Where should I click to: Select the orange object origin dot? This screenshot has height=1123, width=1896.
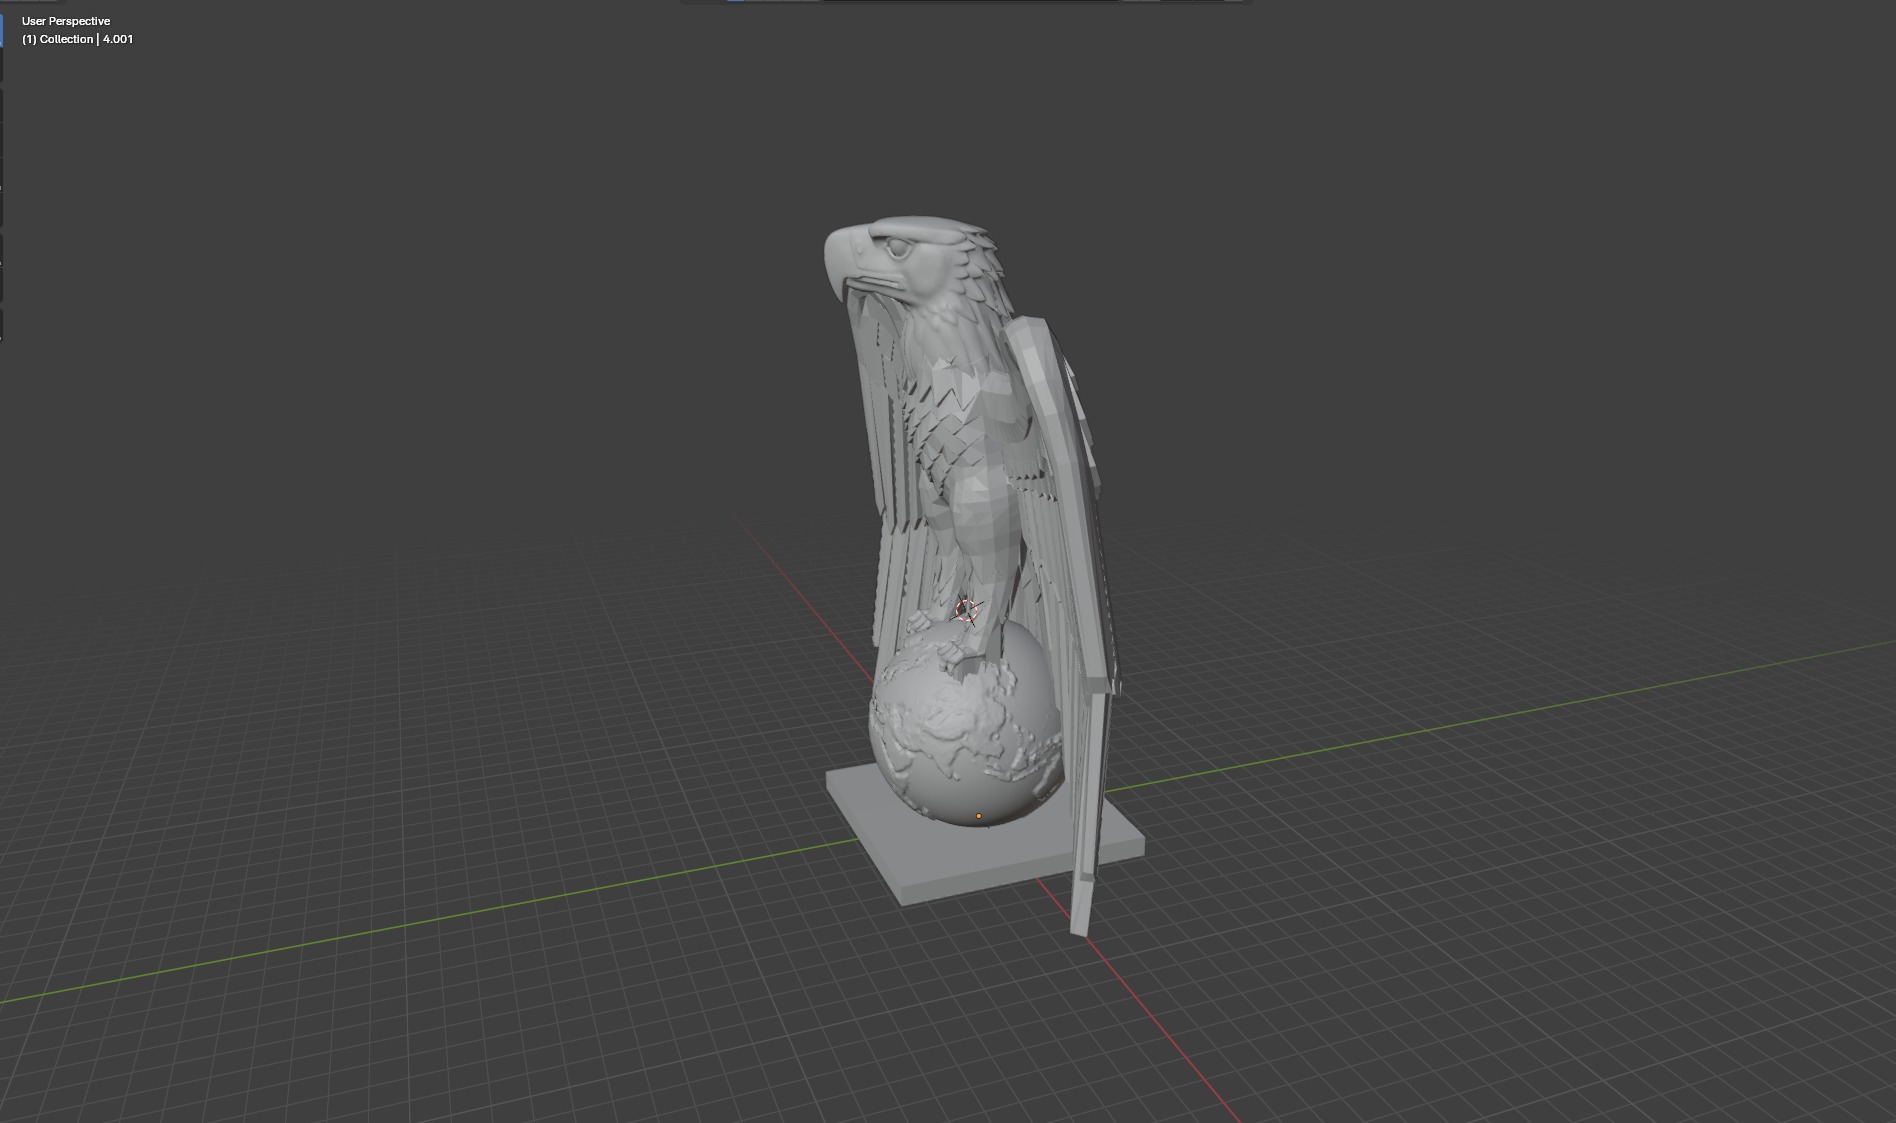click(x=978, y=816)
